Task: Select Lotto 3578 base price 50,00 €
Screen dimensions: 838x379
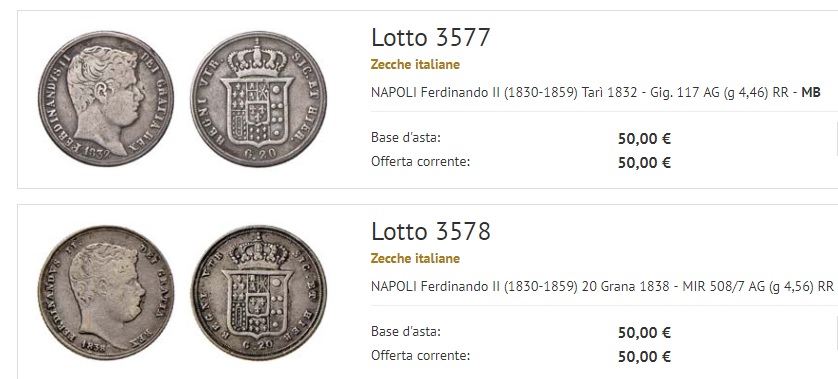Action: click(x=644, y=333)
